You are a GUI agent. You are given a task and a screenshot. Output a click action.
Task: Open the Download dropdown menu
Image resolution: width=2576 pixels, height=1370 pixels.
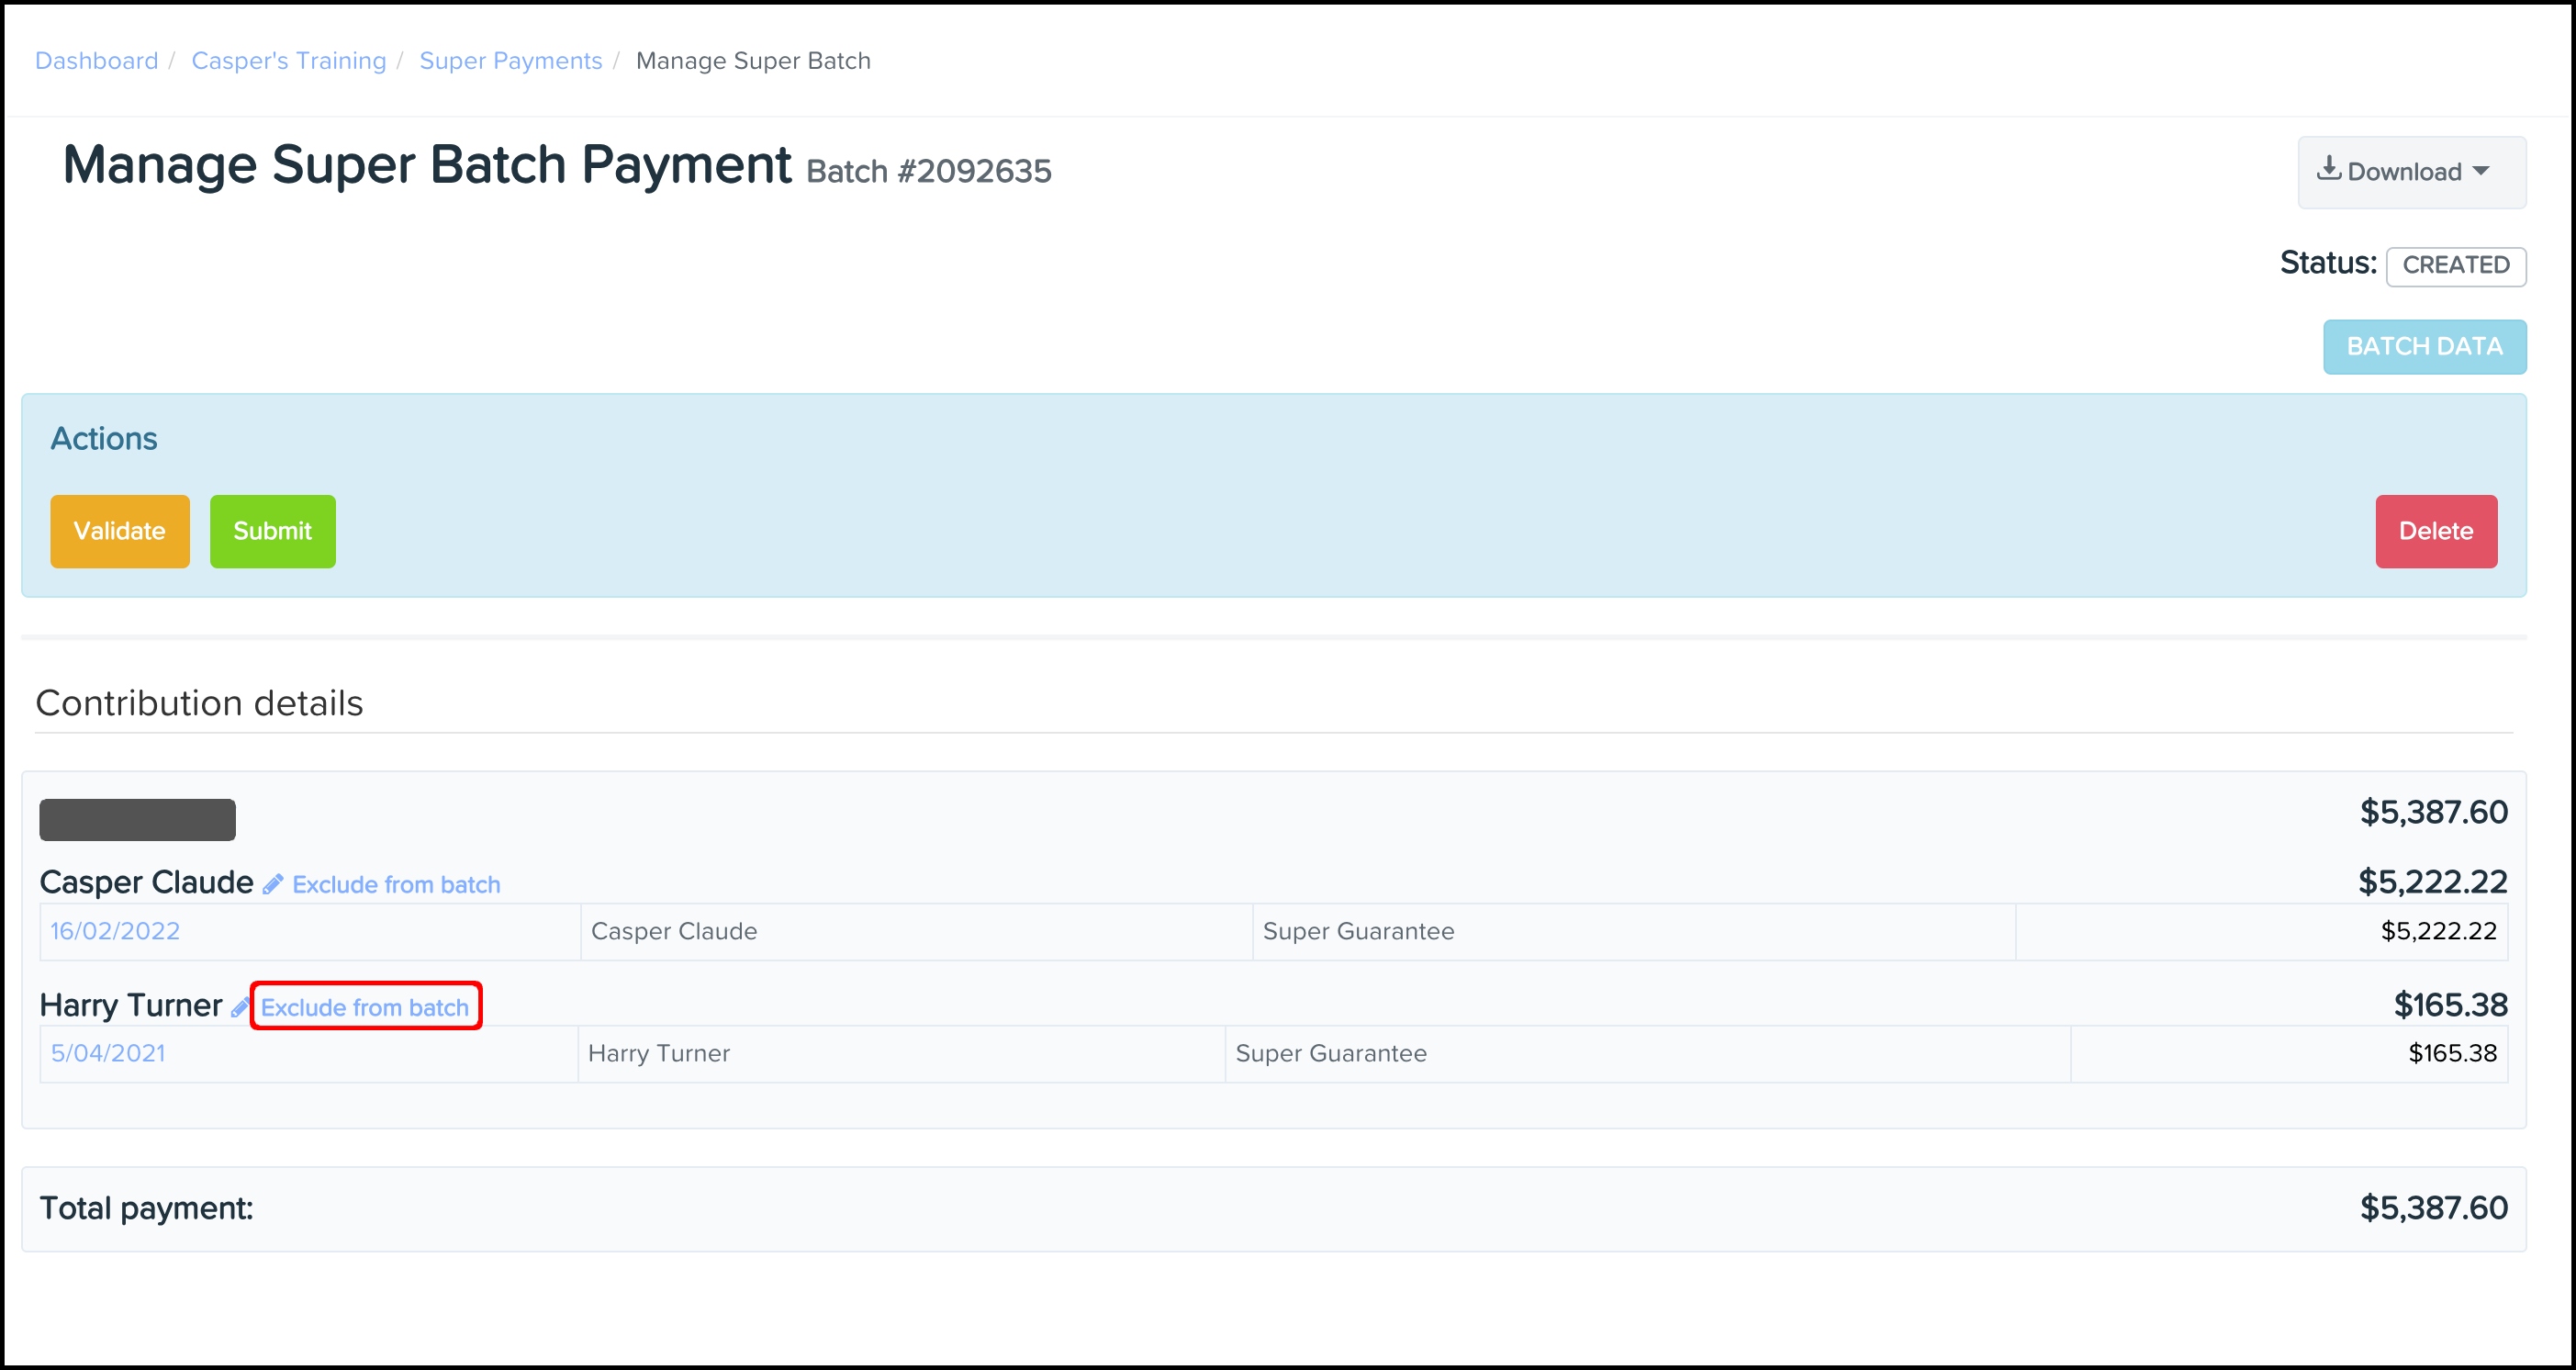[2411, 172]
